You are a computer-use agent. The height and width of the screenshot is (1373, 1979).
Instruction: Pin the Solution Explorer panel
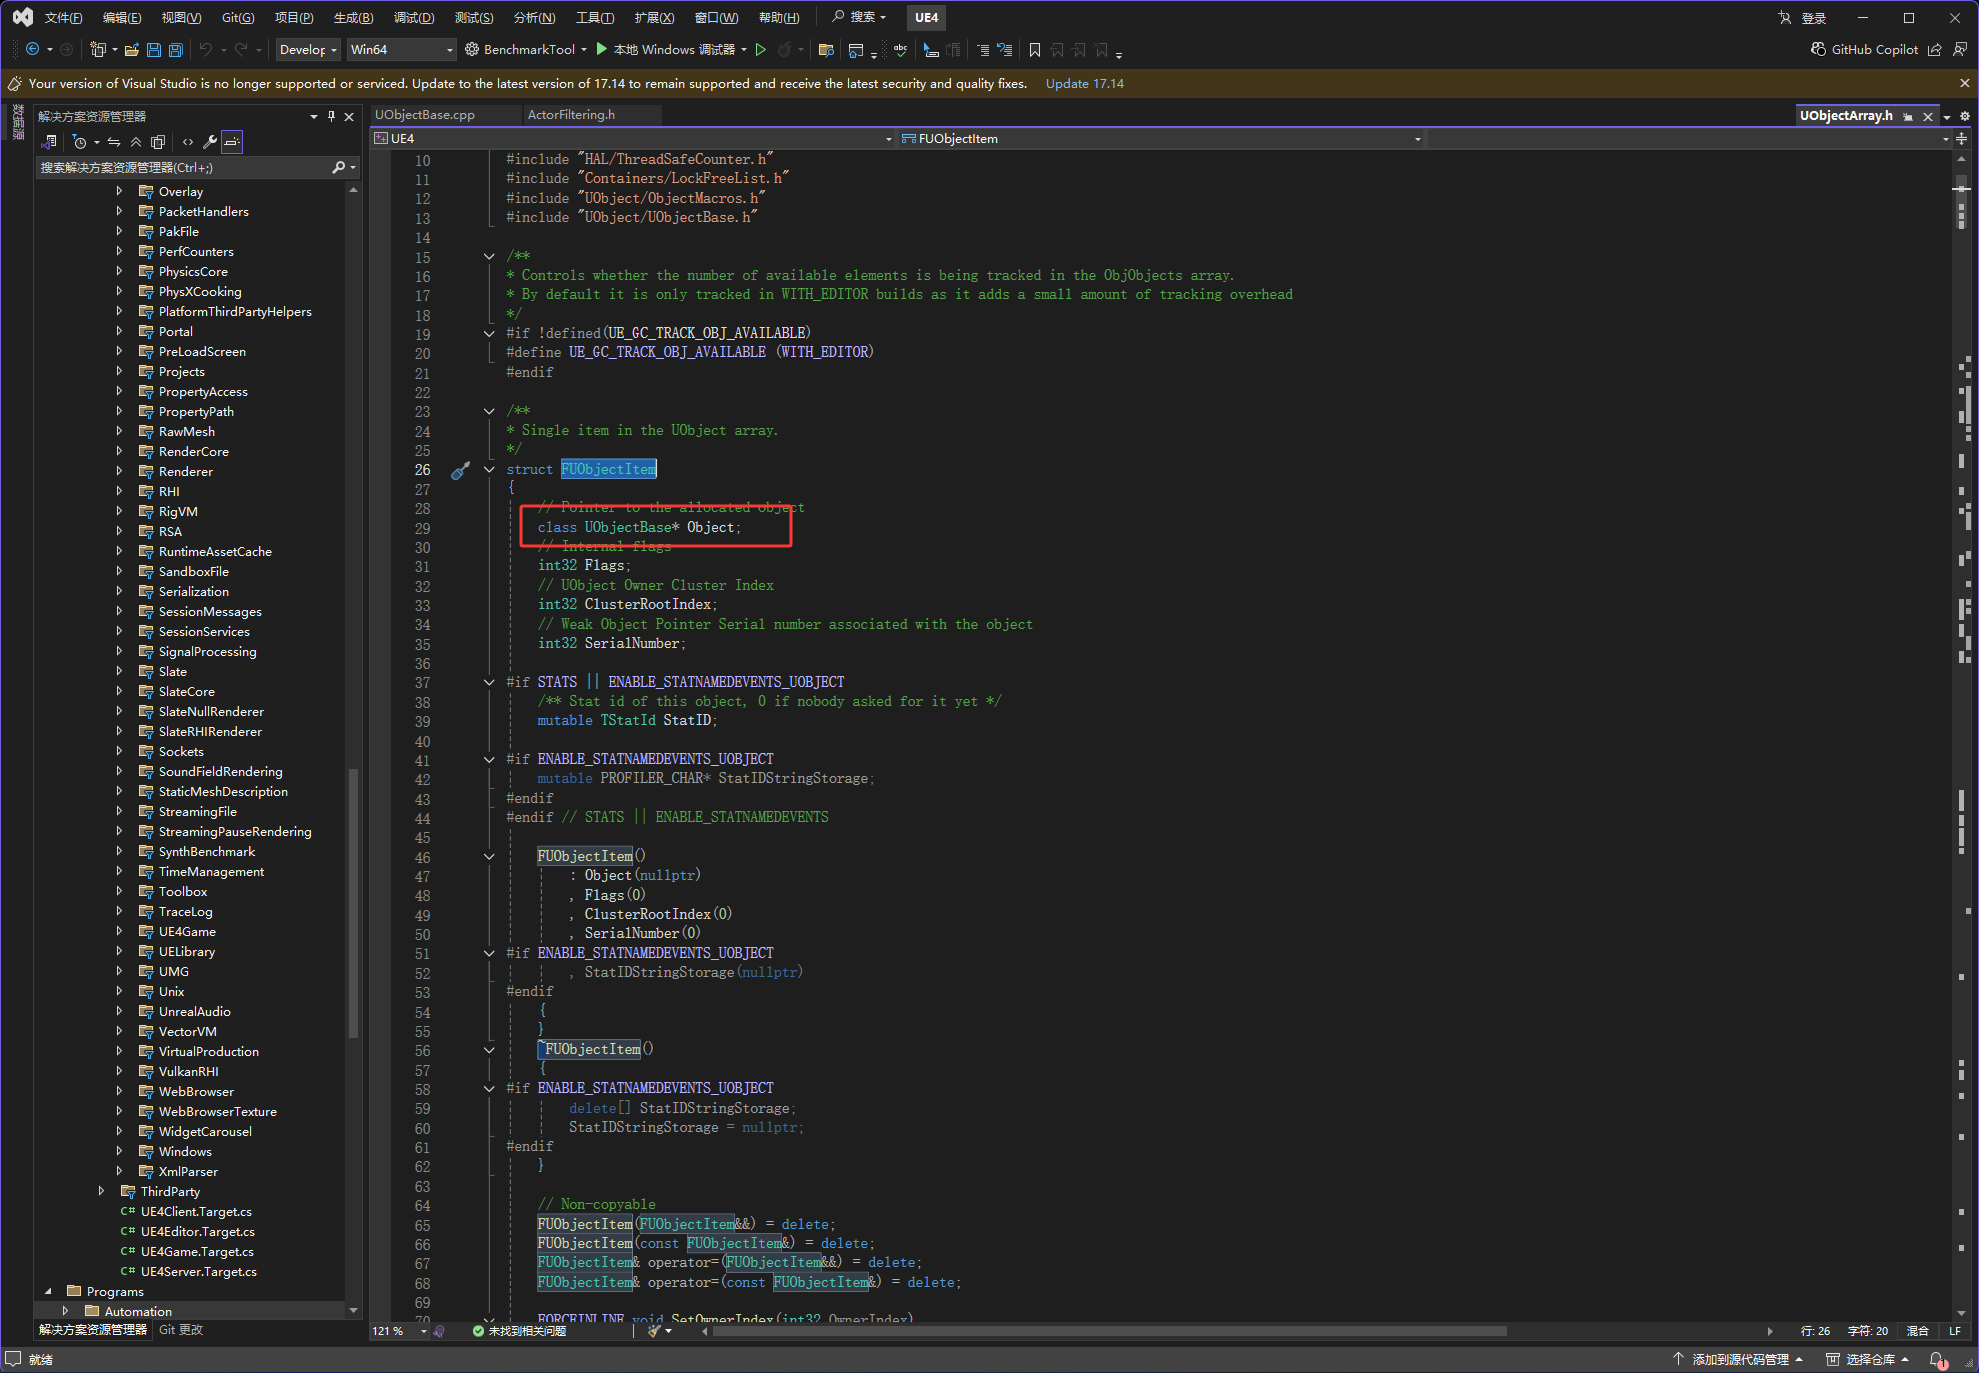[x=331, y=117]
